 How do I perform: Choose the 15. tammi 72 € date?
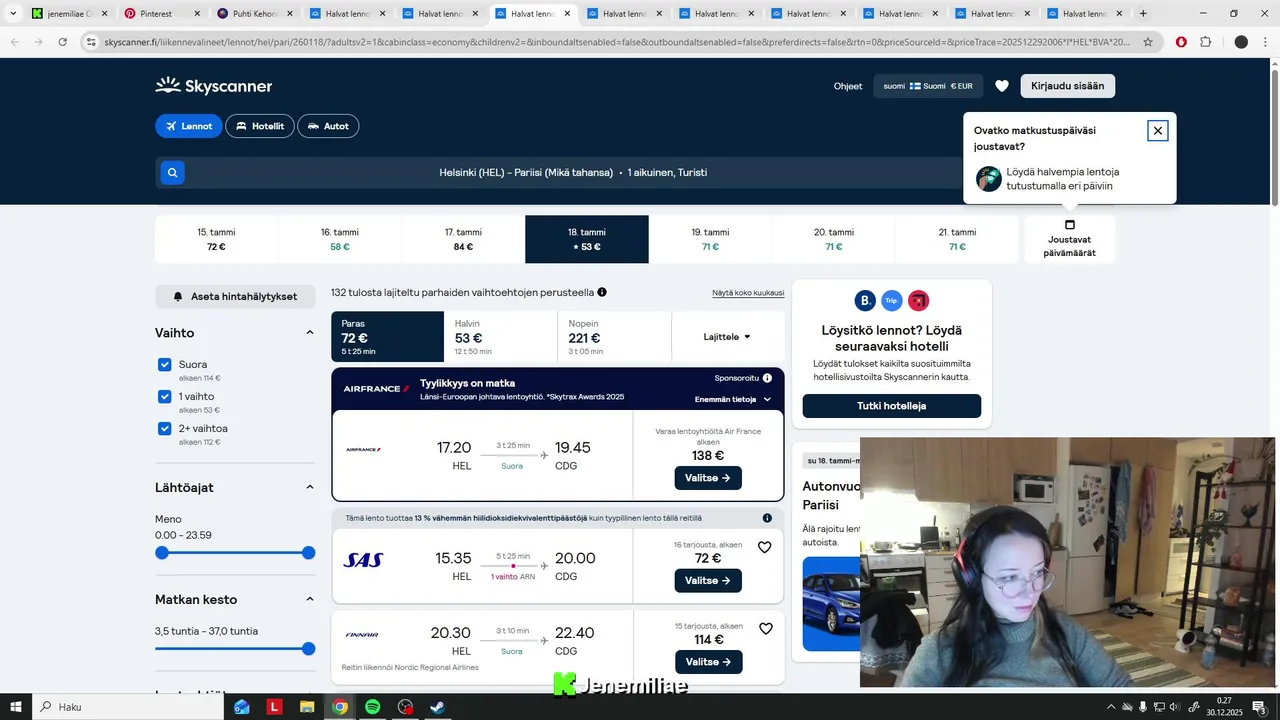216,239
